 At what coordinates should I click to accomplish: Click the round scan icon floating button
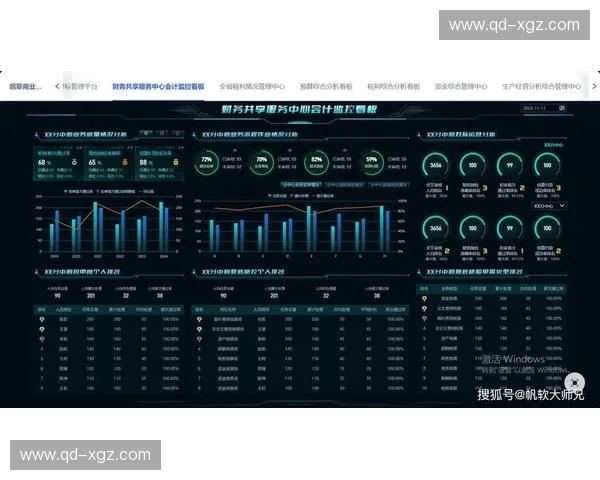pos(574,382)
